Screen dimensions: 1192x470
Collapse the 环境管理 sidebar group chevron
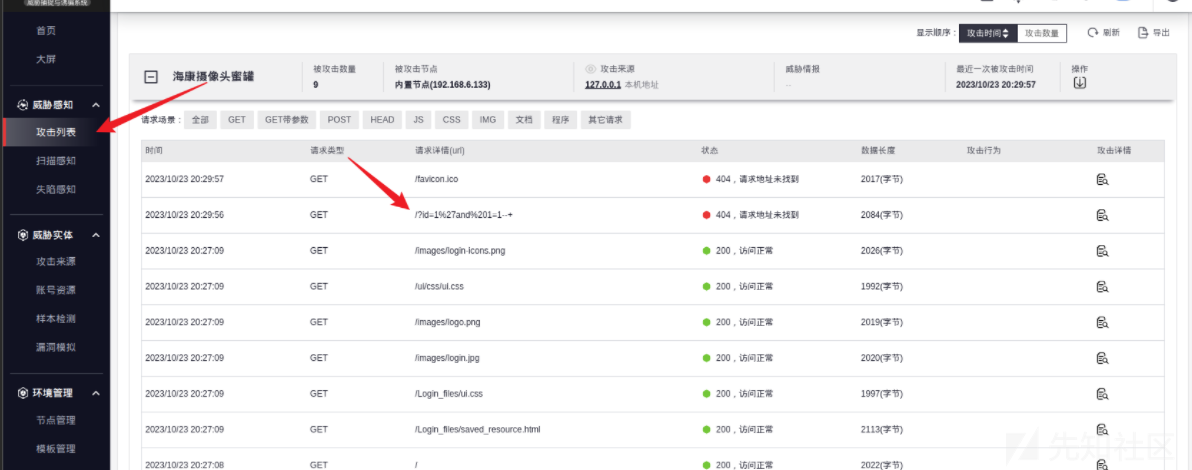pos(96,393)
